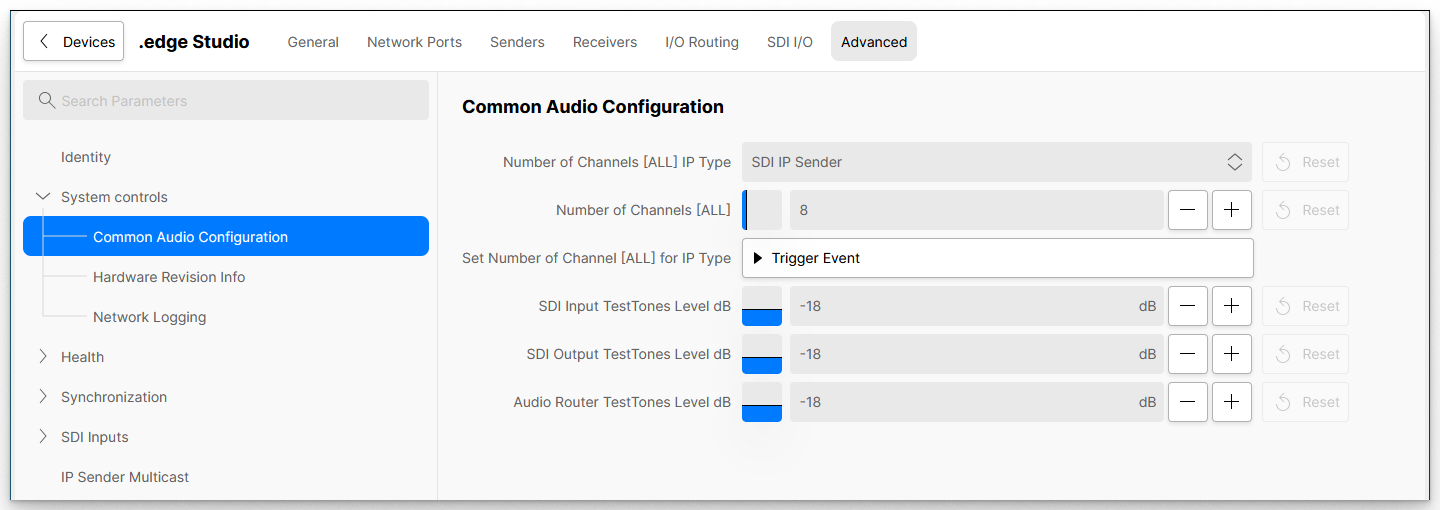
Task: Decrease Audio Router TestTones Level
Action: [x=1187, y=402]
